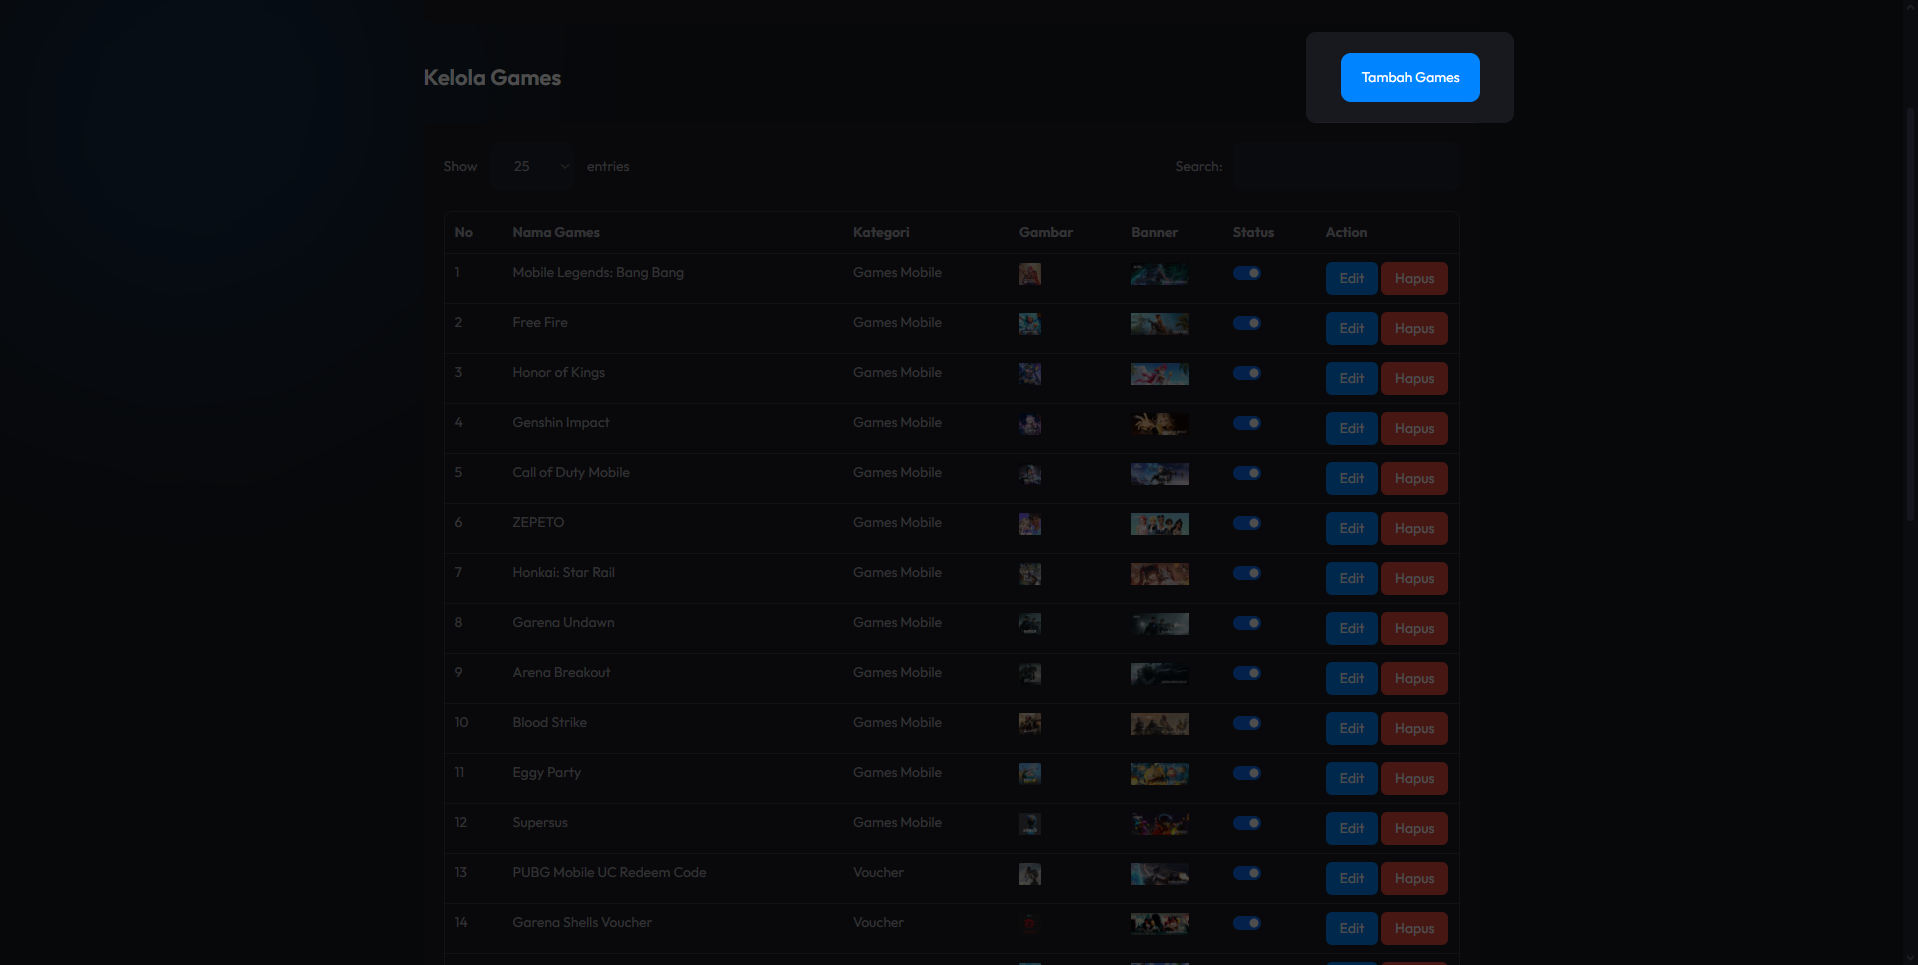
Task: Select the 'PUBG Mobile UC Redeem Code' name cell
Action: [609, 872]
